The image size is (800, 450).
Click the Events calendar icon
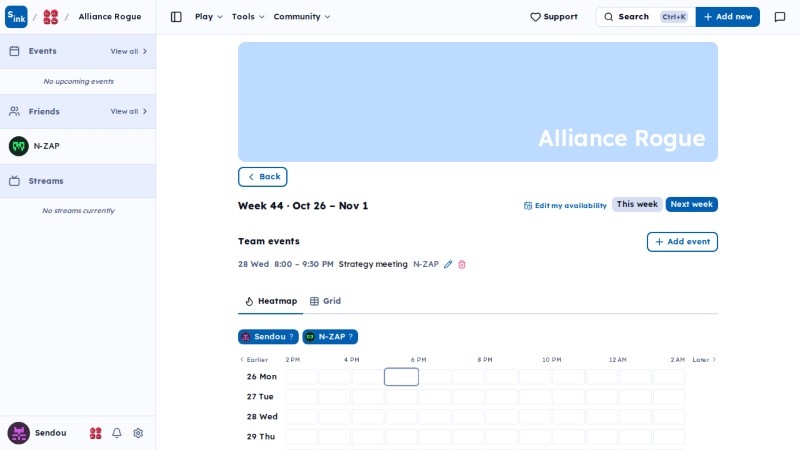point(14,51)
